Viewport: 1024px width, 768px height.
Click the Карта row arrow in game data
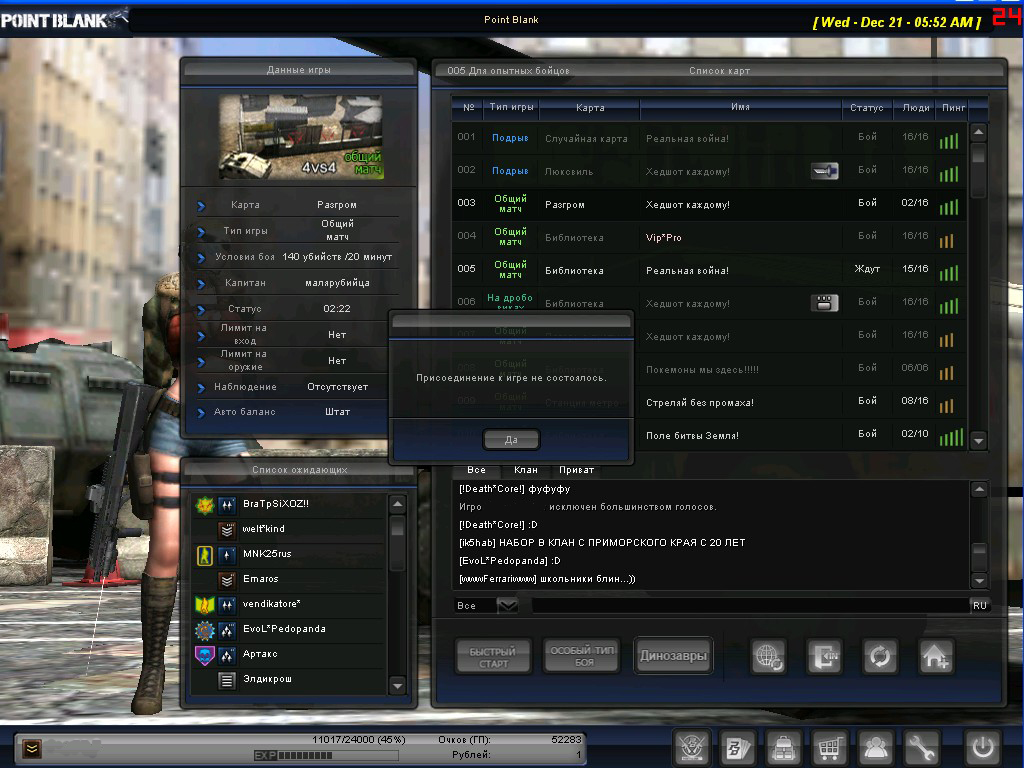tap(201, 206)
